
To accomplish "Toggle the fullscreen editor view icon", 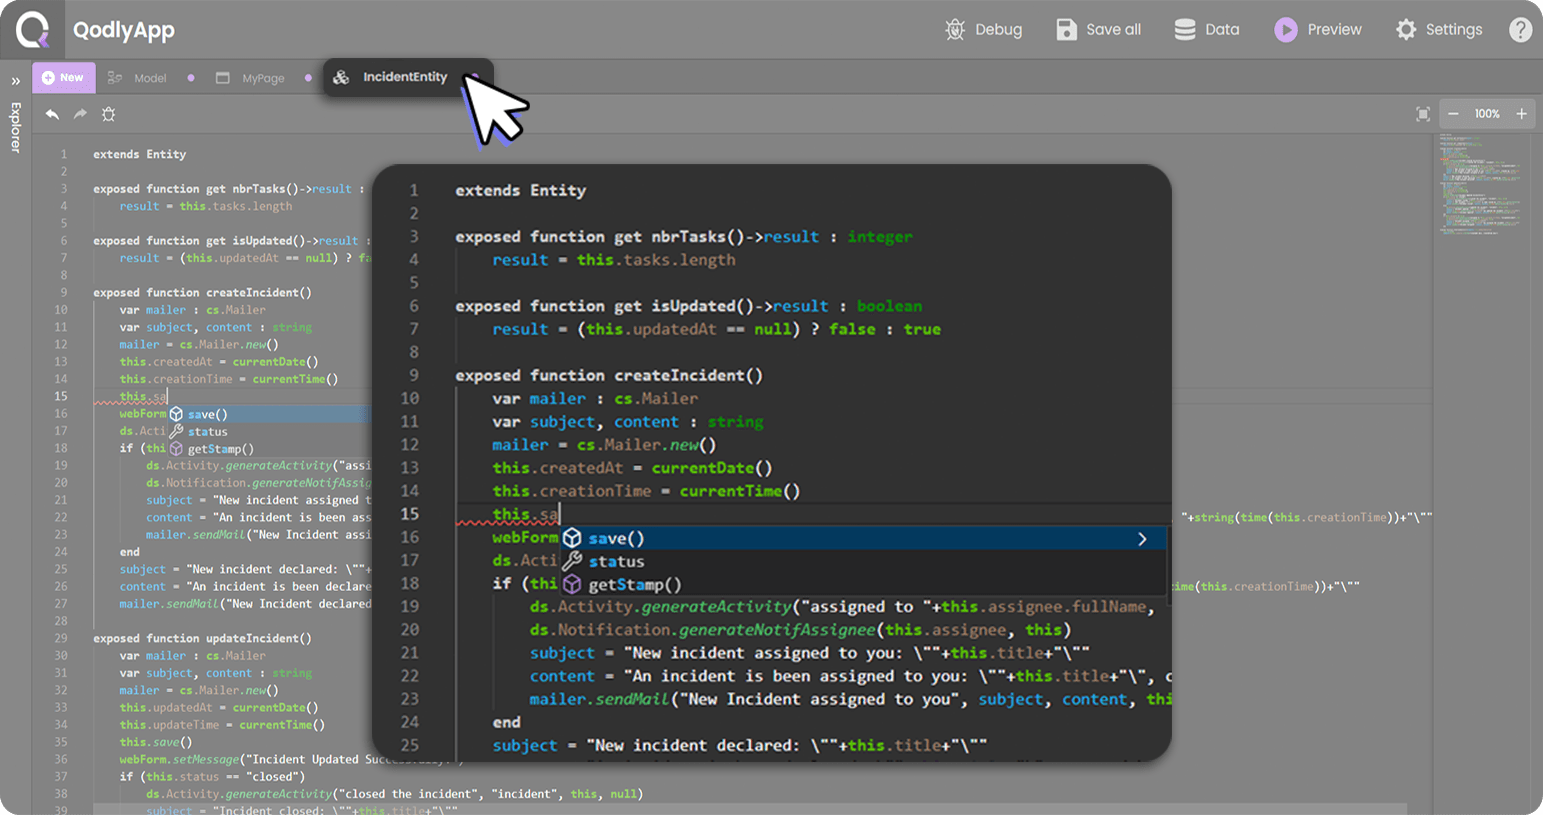I will [x=1423, y=114].
